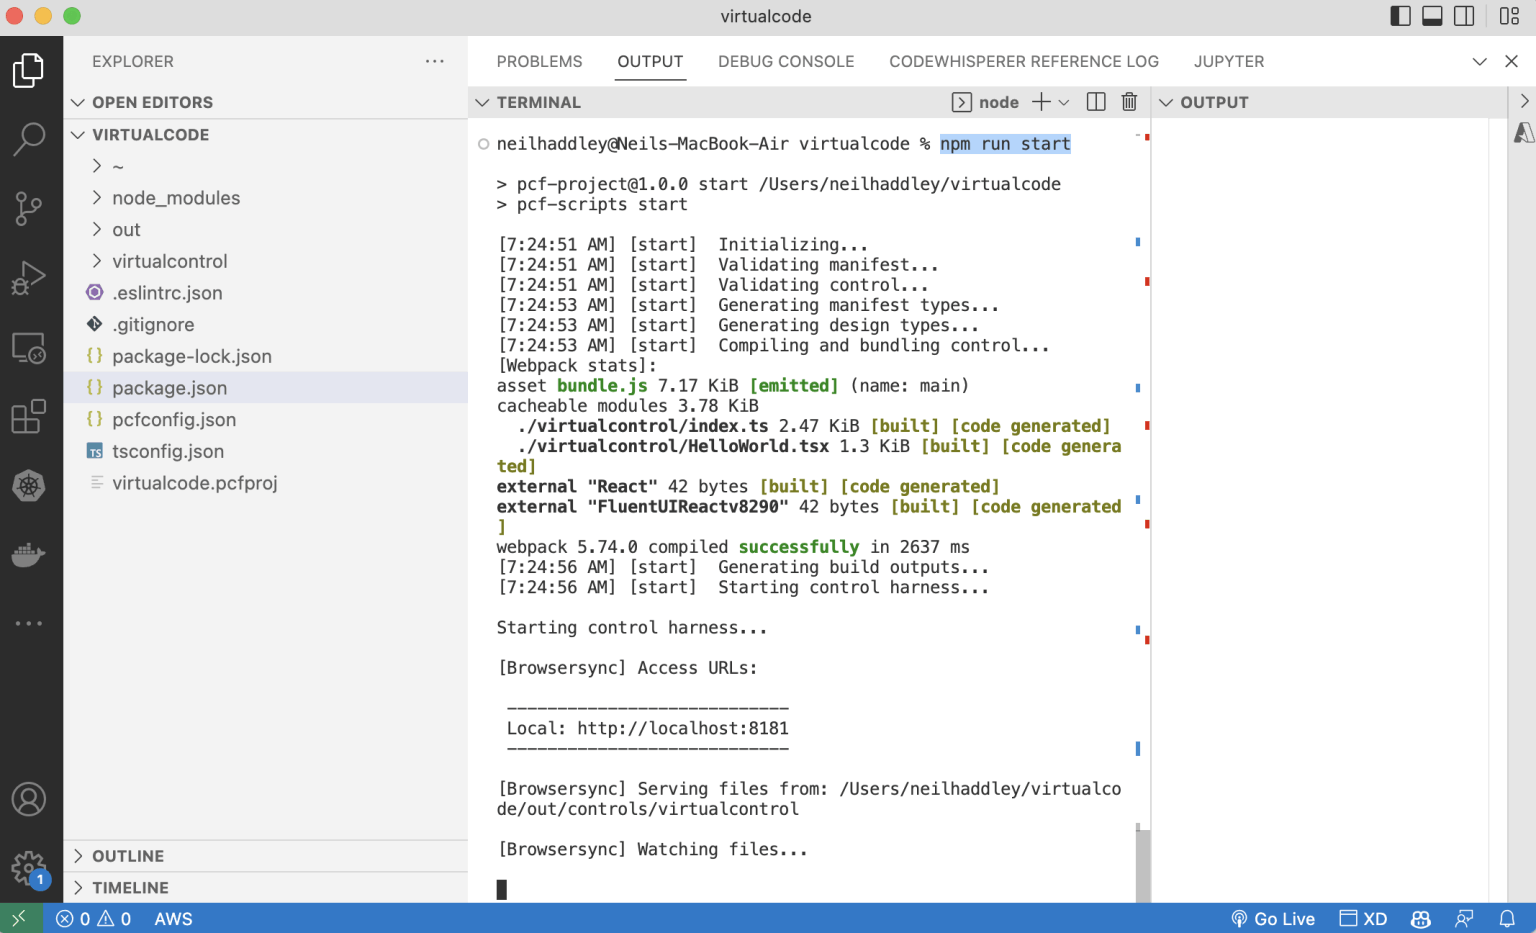
Task: Switch to the DEBUG CONSOLE tab
Action: (x=786, y=61)
